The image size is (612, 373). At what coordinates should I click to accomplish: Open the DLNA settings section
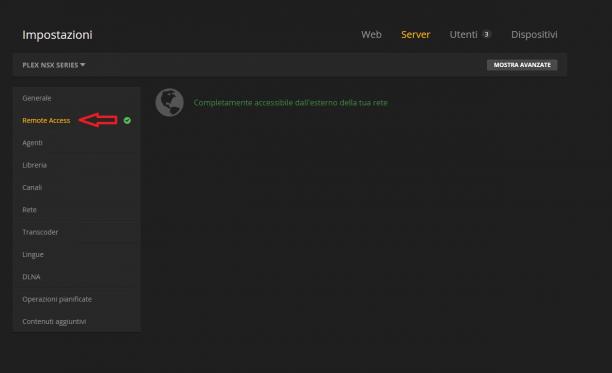tap(76, 277)
